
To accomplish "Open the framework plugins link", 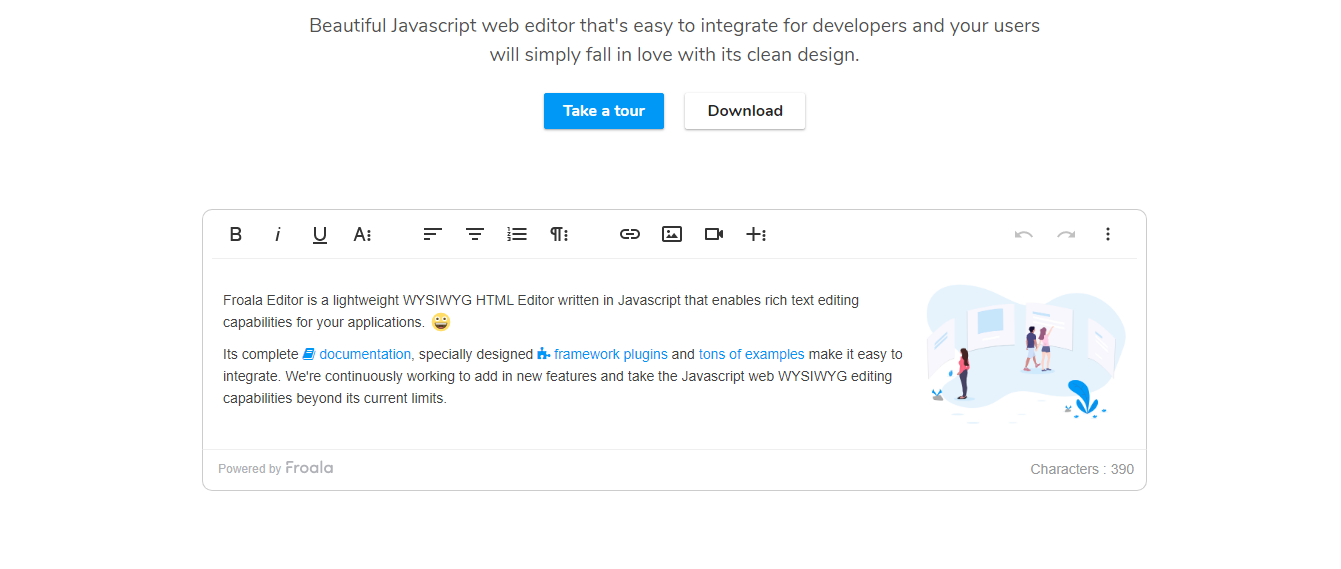I will coord(611,354).
